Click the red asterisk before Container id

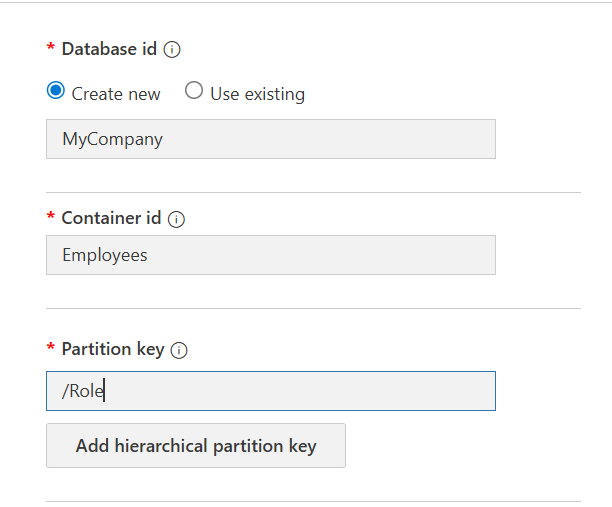click(x=50, y=216)
